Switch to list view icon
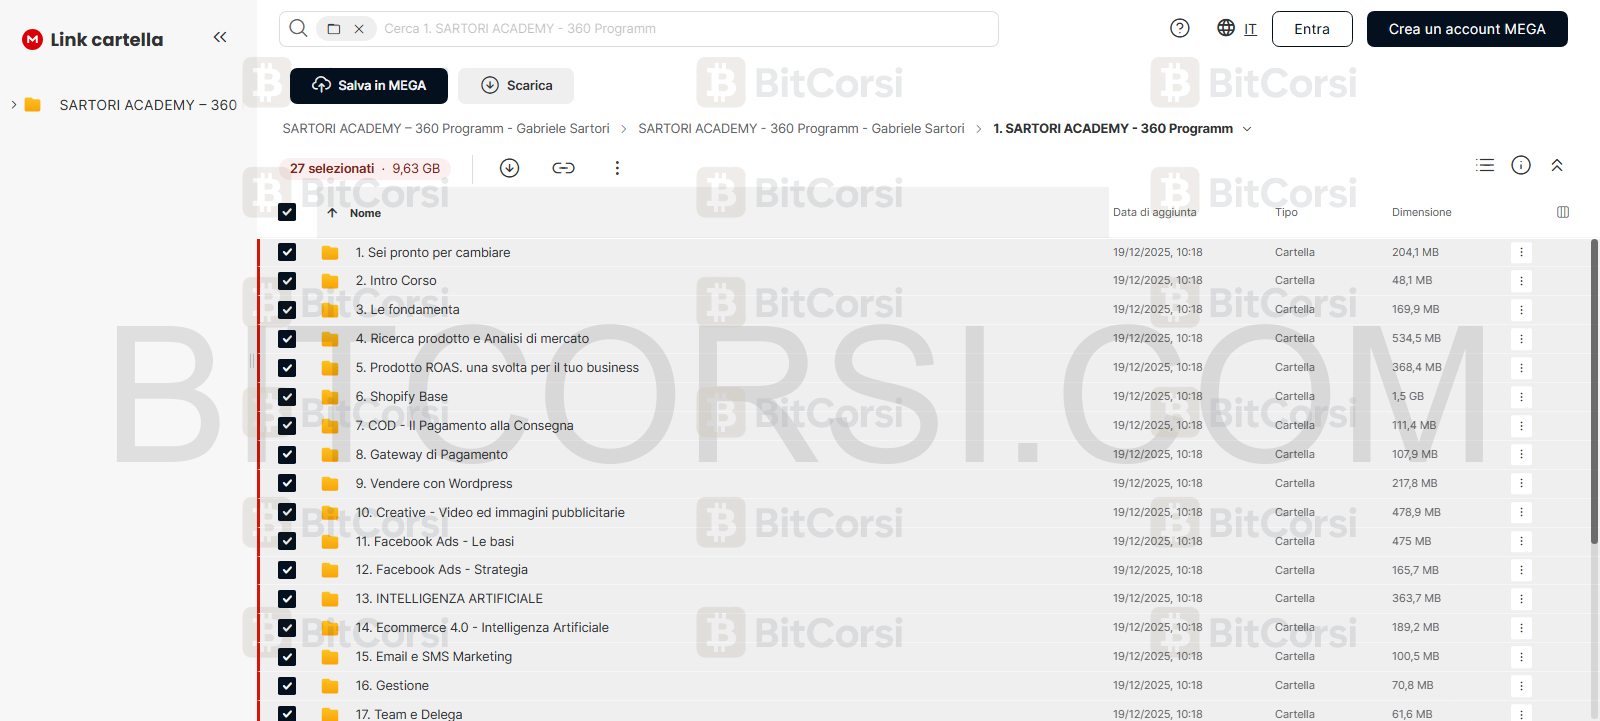Screen dimensions: 1600x721 [x=1485, y=165]
